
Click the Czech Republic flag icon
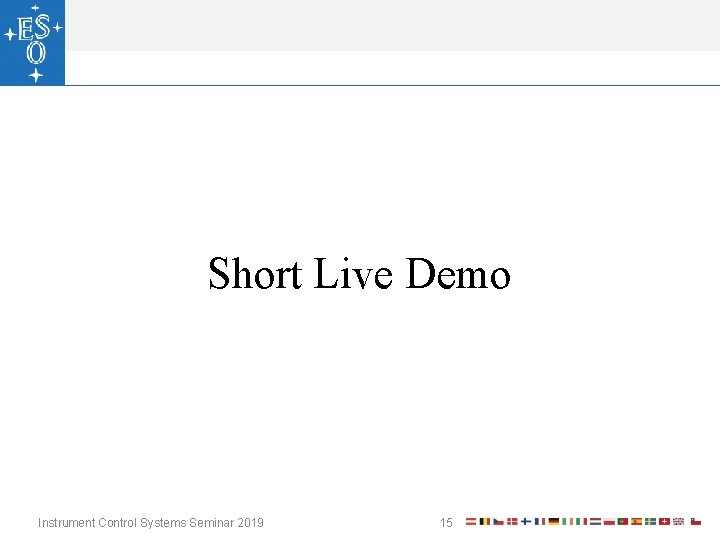point(499,521)
